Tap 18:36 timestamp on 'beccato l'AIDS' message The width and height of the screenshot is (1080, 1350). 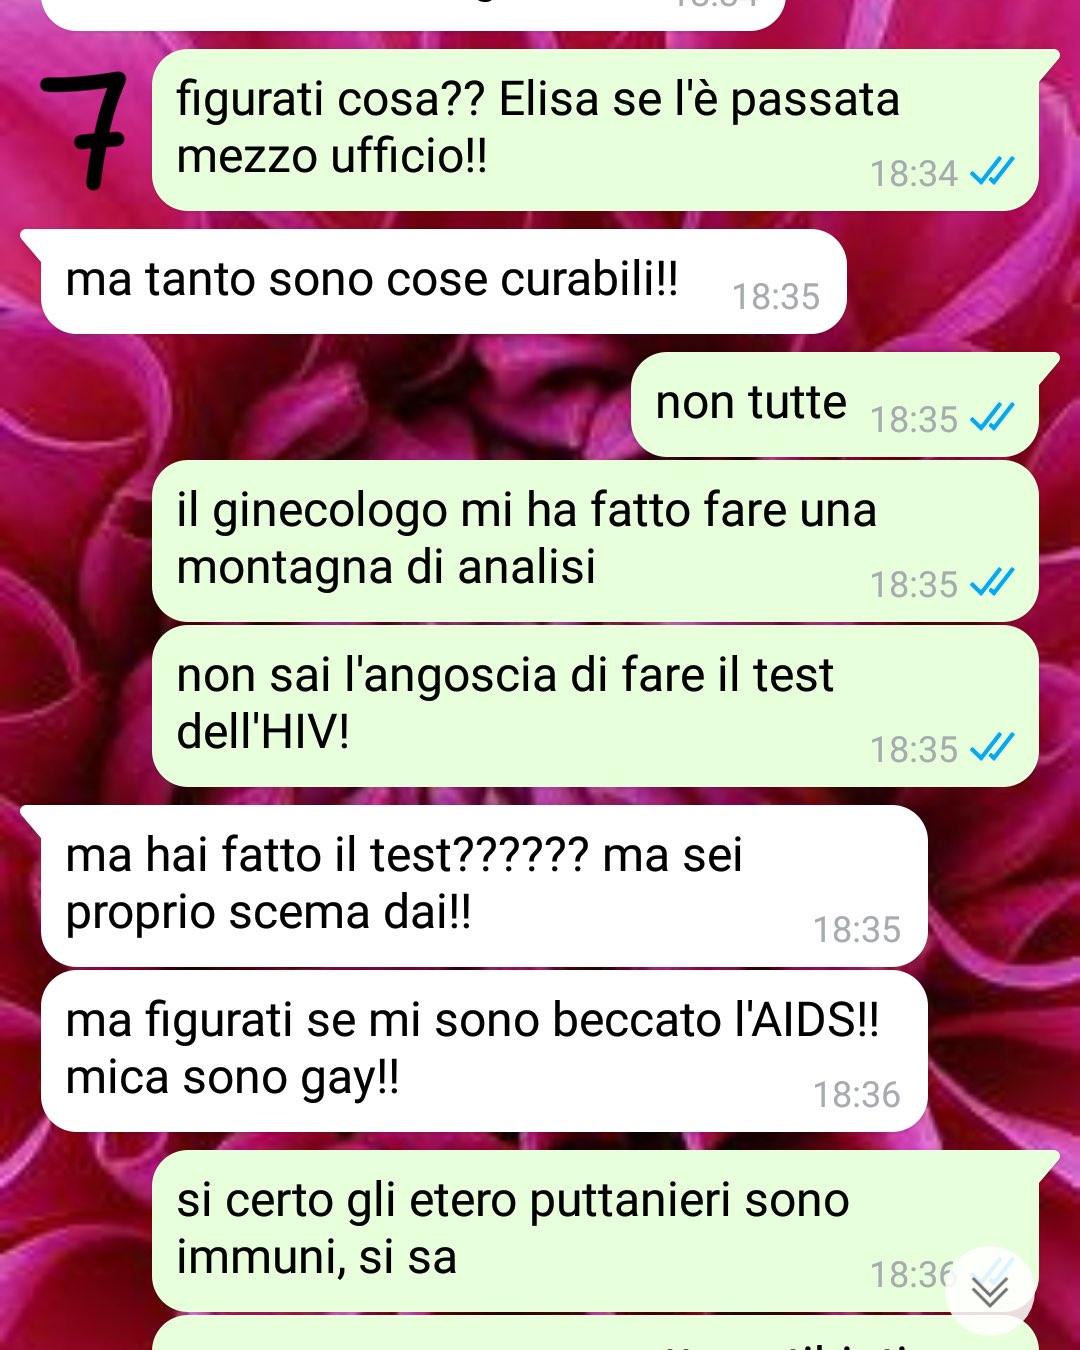coord(857,1095)
